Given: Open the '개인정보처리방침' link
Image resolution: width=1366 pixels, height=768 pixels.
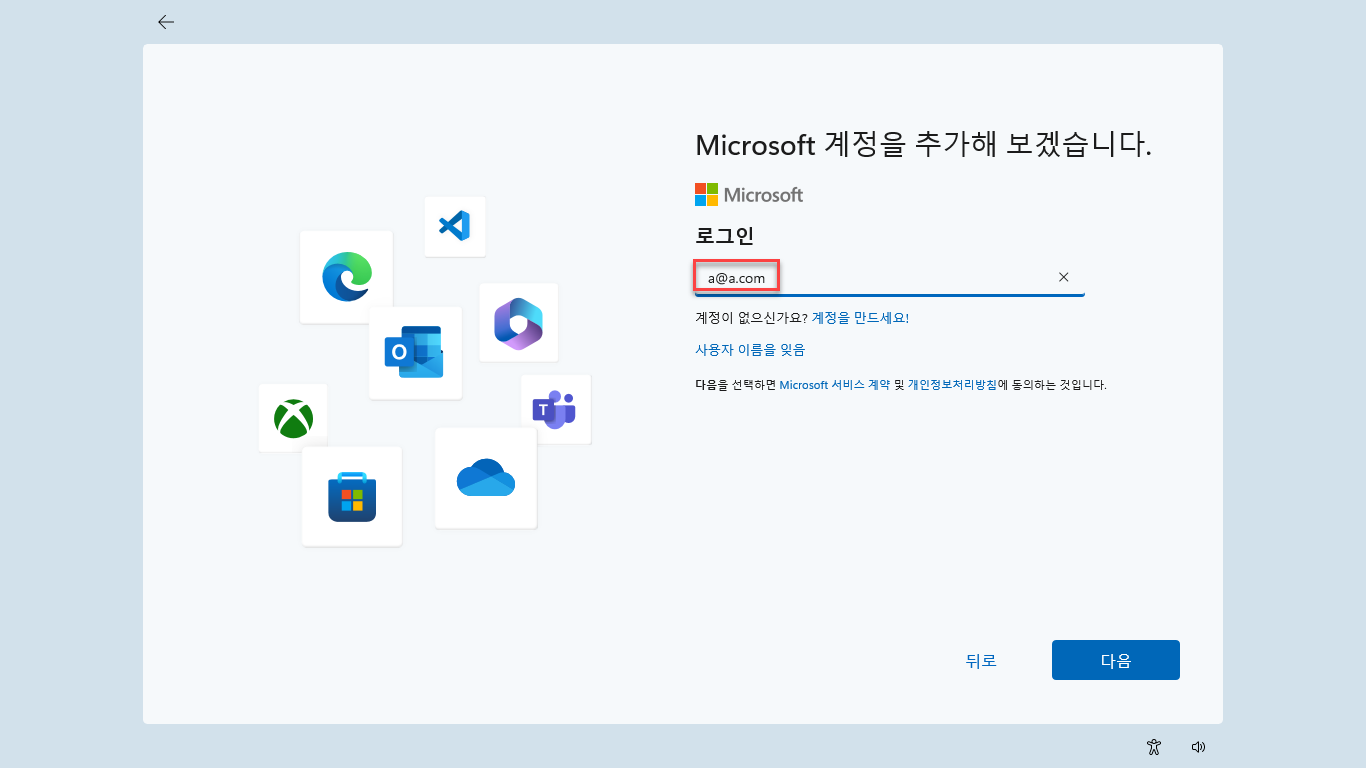Looking at the screenshot, I should (952, 385).
